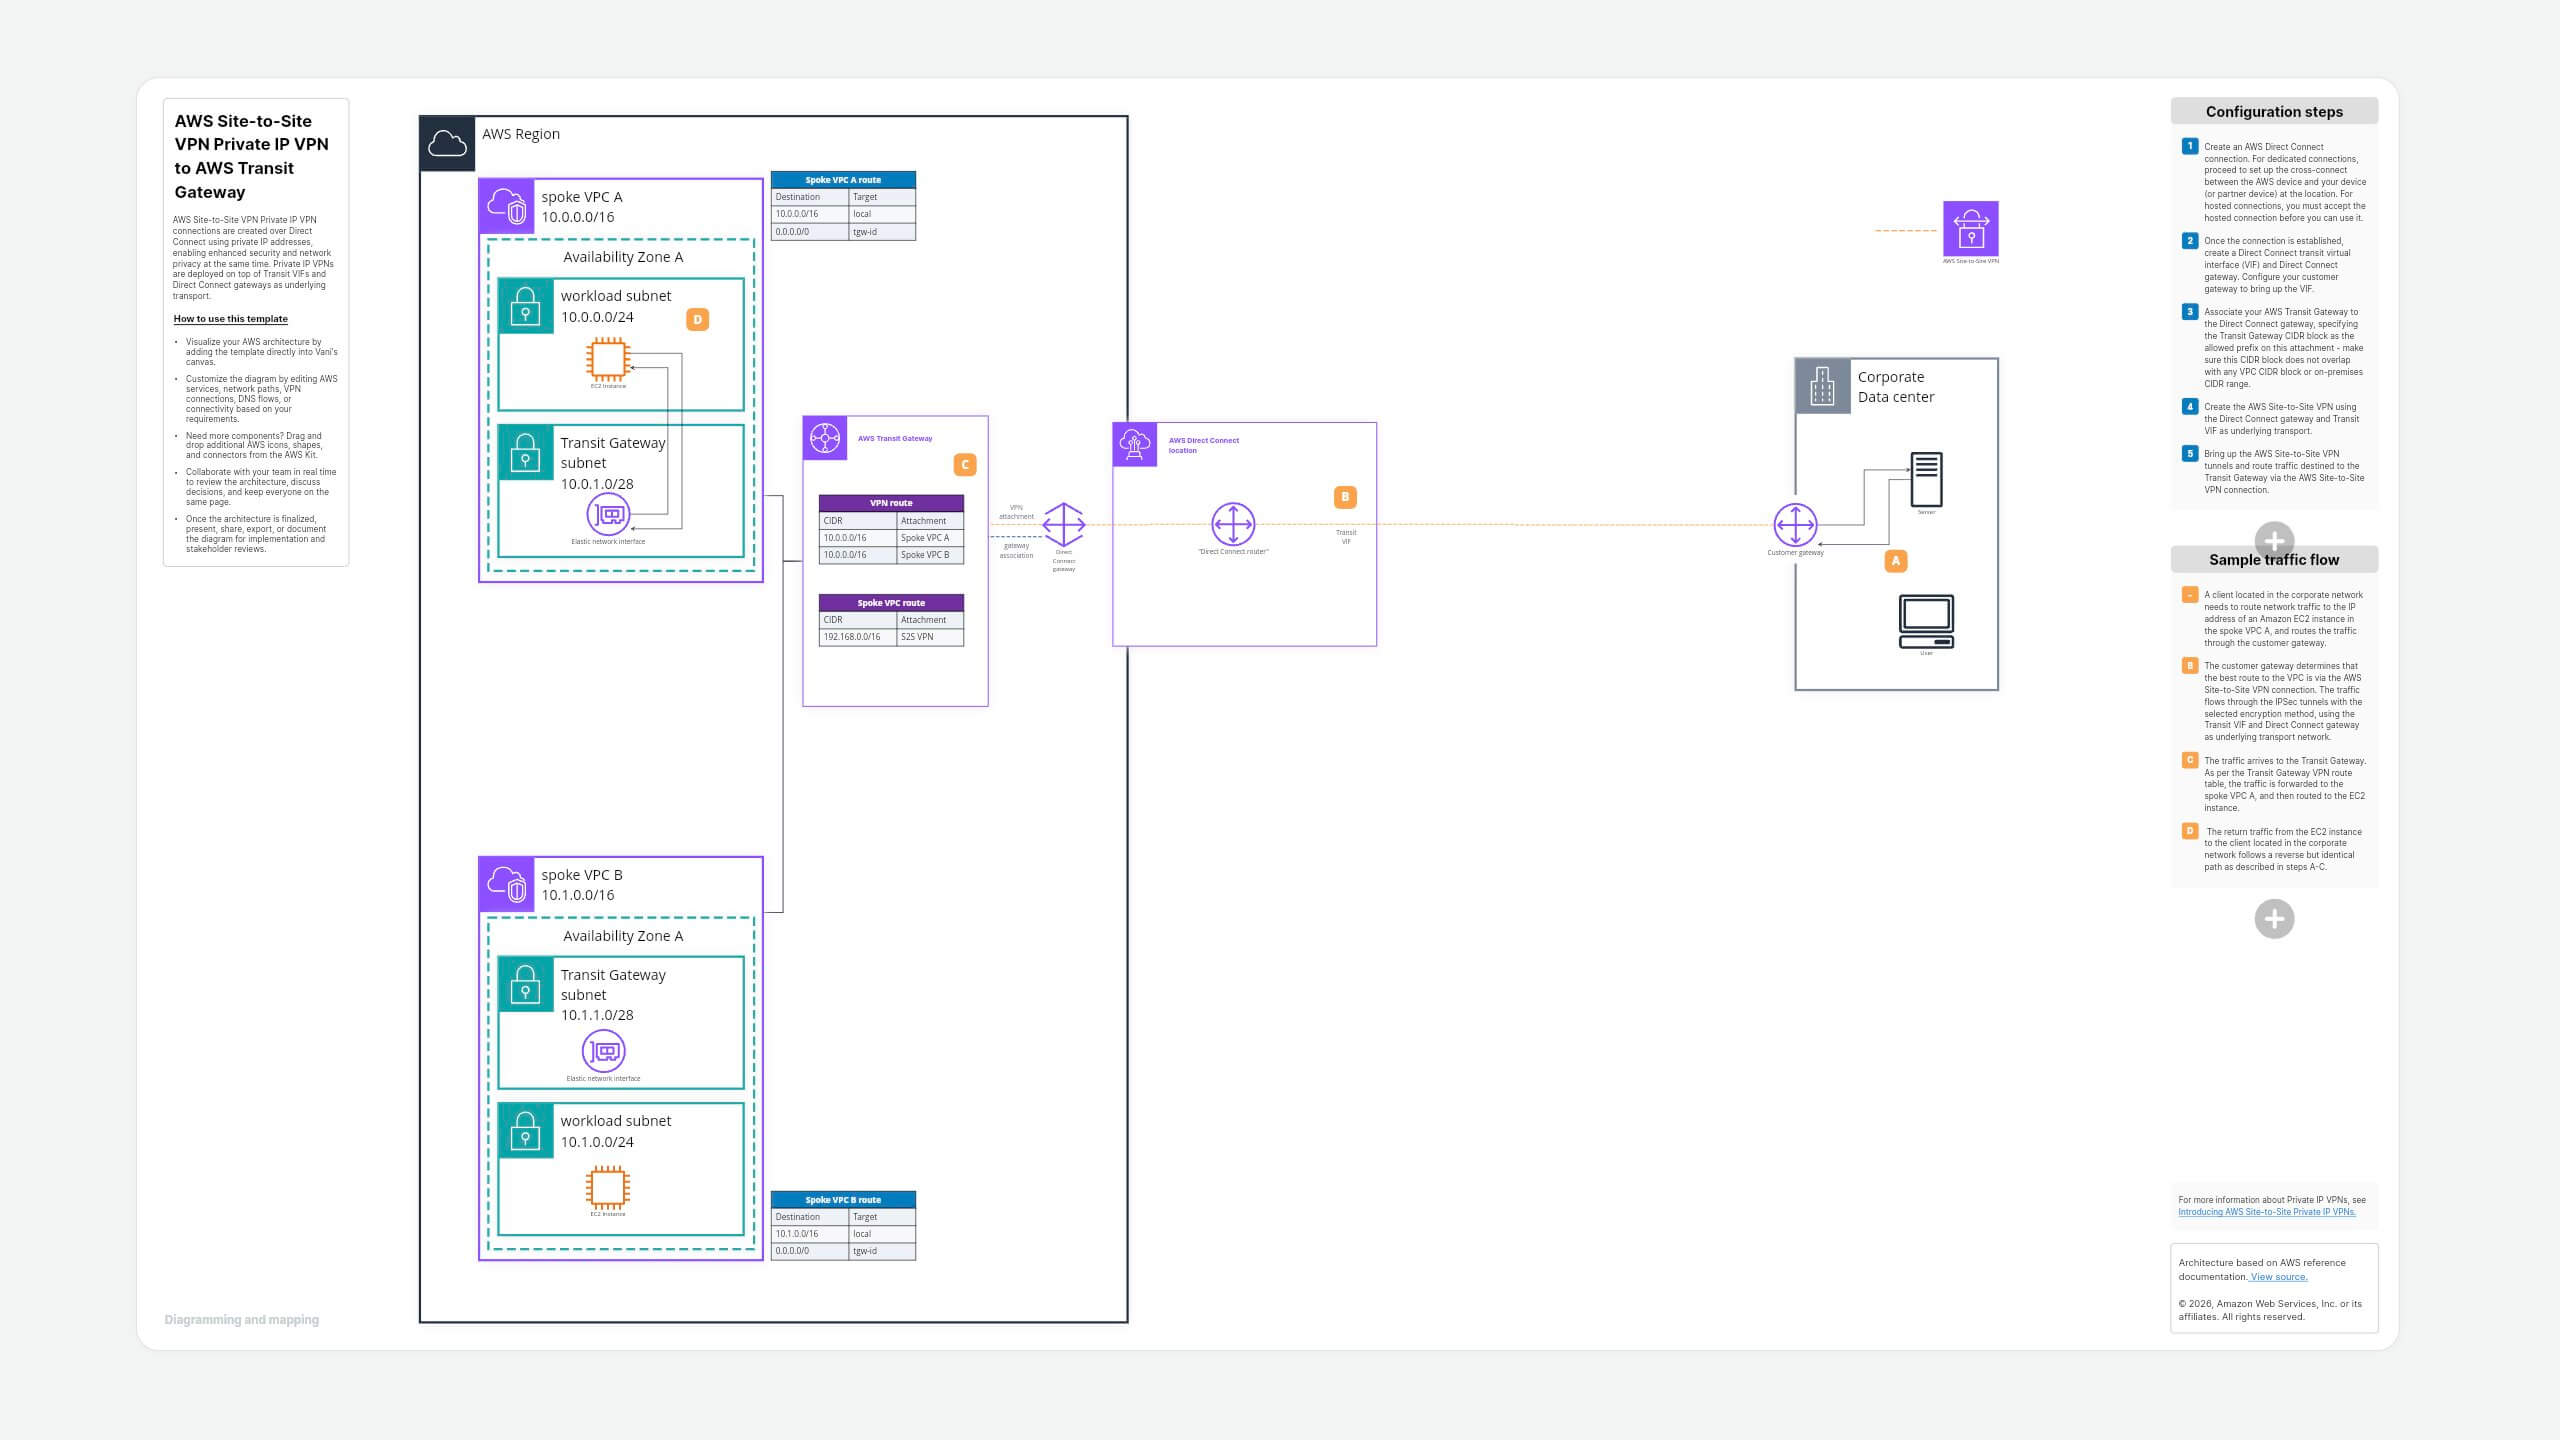Click lock icon of workload subnet 10.1.0.0/24
This screenshot has width=2560, height=1440.
[x=525, y=1131]
